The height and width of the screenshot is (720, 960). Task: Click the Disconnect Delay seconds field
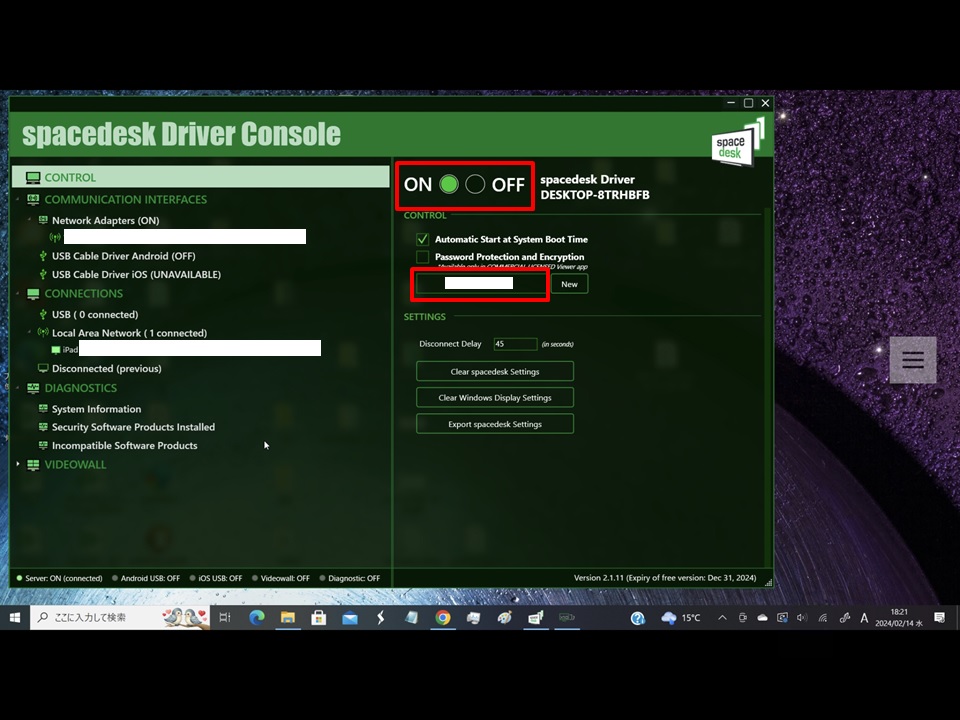[x=515, y=344]
